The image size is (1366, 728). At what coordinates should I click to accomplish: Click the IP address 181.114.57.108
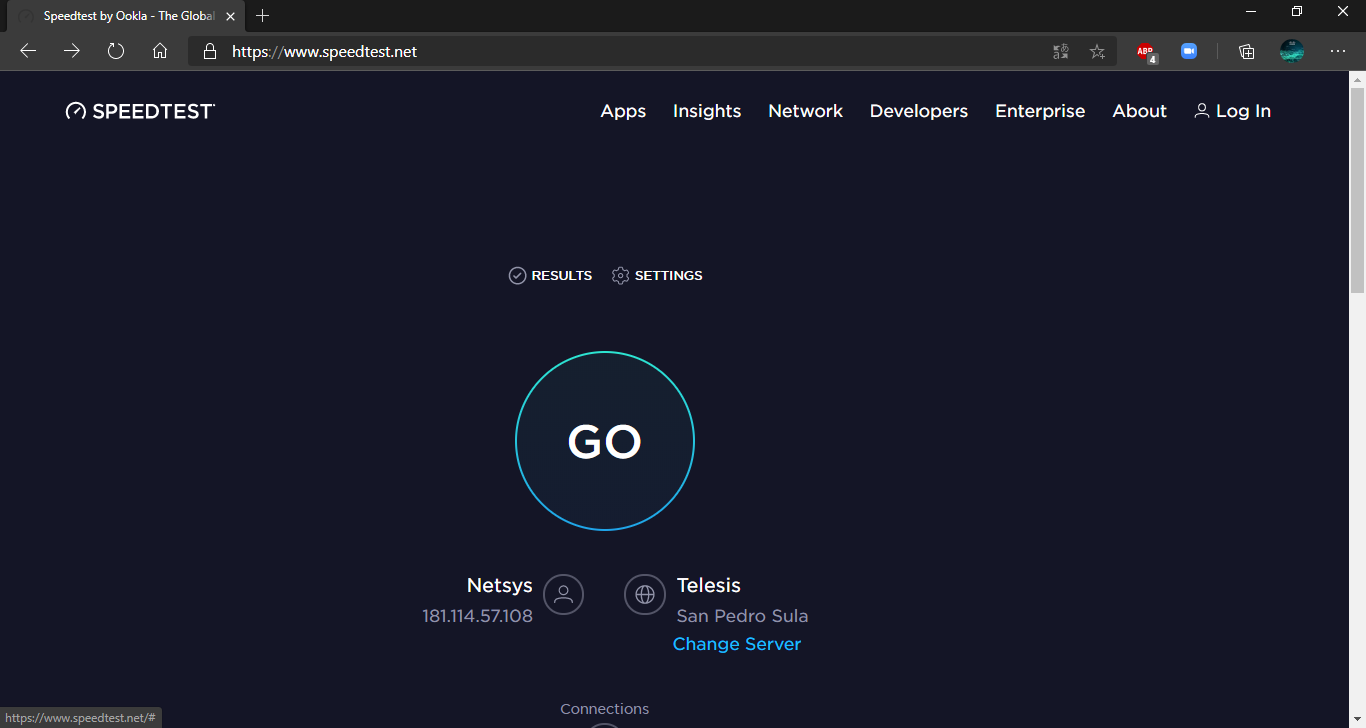(x=477, y=616)
